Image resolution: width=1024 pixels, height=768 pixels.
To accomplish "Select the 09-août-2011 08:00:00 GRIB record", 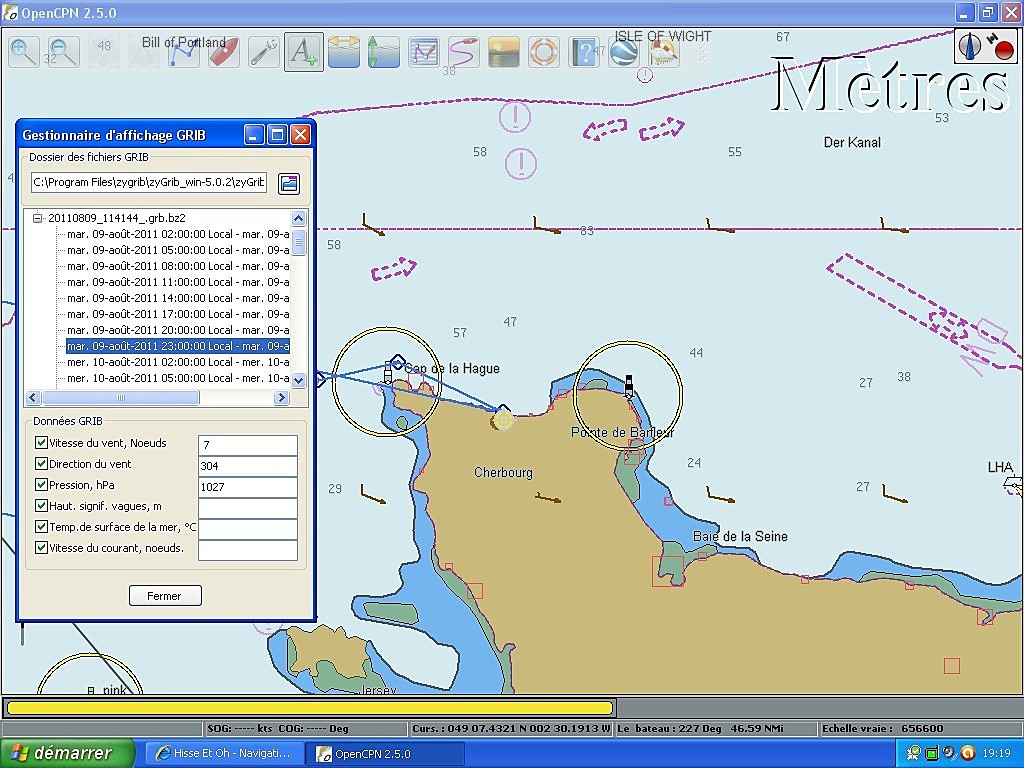I will click(x=178, y=266).
